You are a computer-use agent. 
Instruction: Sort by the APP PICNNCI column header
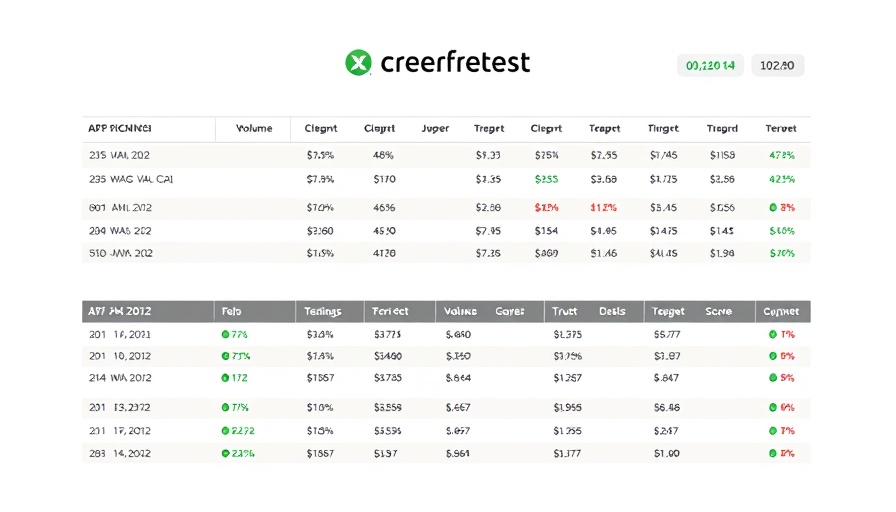119,129
